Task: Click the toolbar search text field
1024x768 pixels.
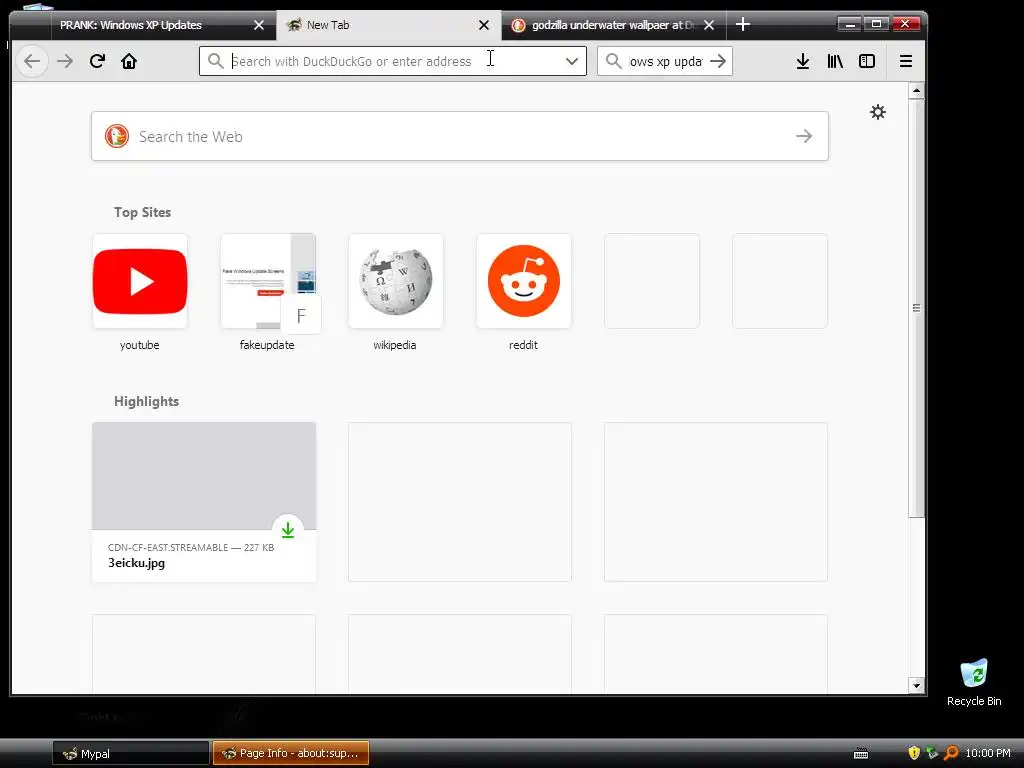Action: 665,61
